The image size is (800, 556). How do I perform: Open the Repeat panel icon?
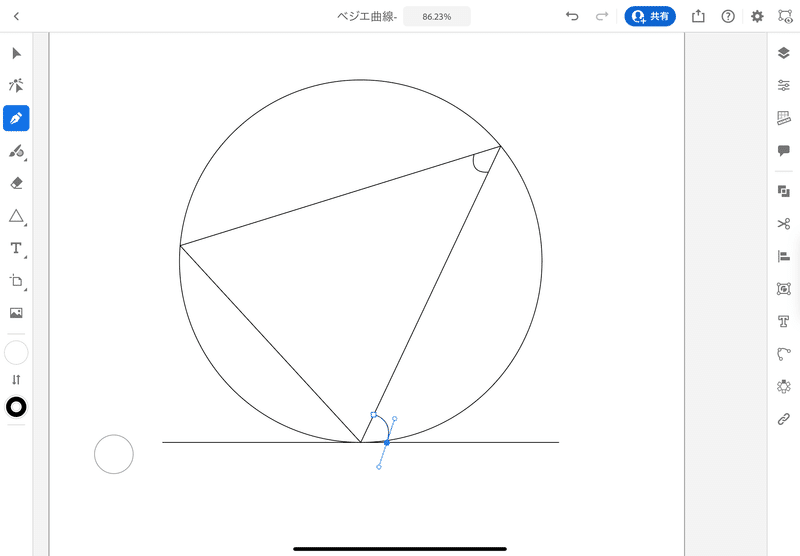784,386
